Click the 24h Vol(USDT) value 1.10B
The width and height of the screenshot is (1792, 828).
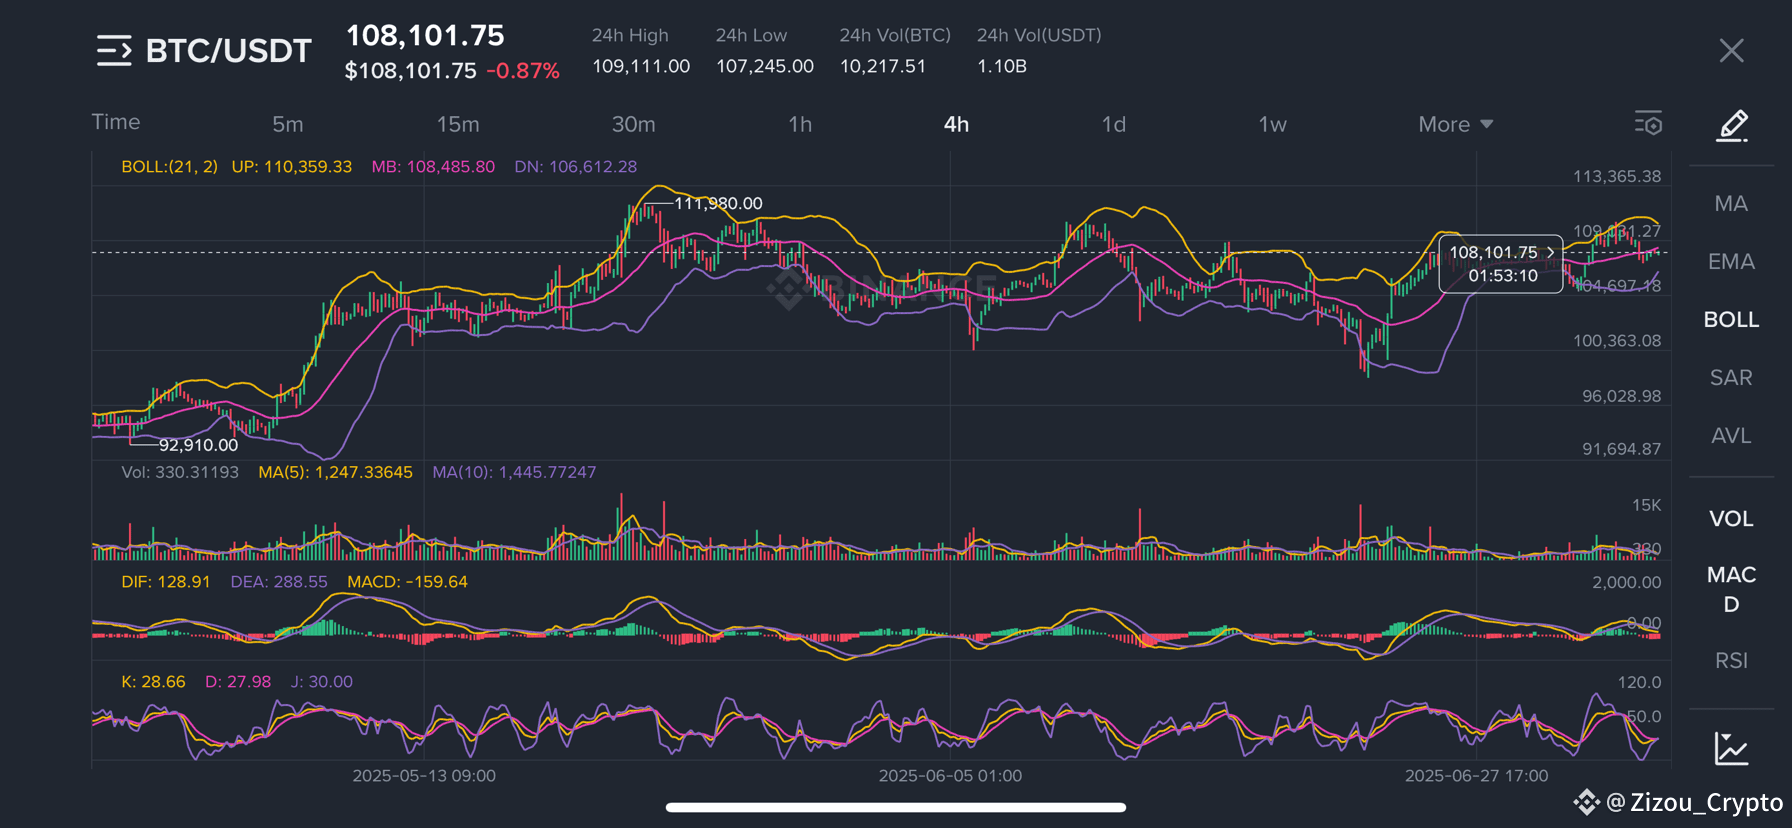pyautogui.click(x=1002, y=66)
